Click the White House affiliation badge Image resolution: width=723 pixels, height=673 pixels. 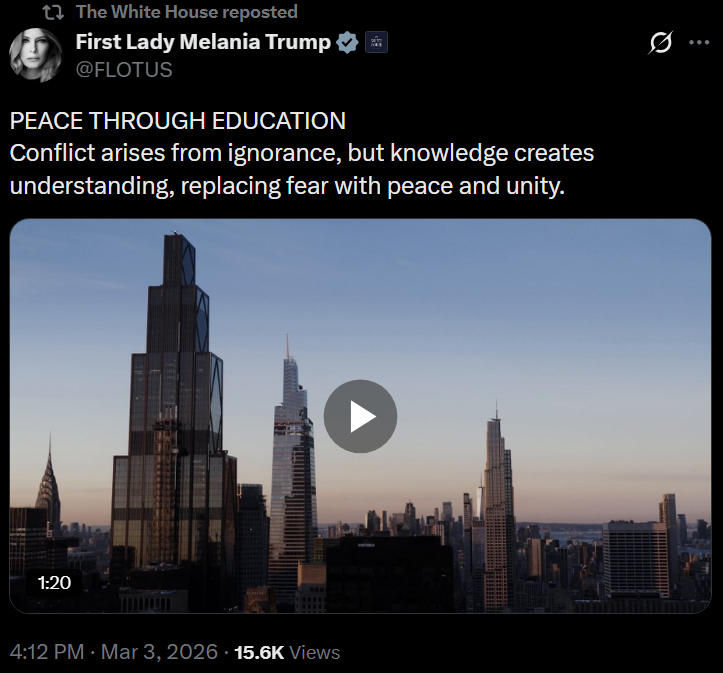pos(376,42)
